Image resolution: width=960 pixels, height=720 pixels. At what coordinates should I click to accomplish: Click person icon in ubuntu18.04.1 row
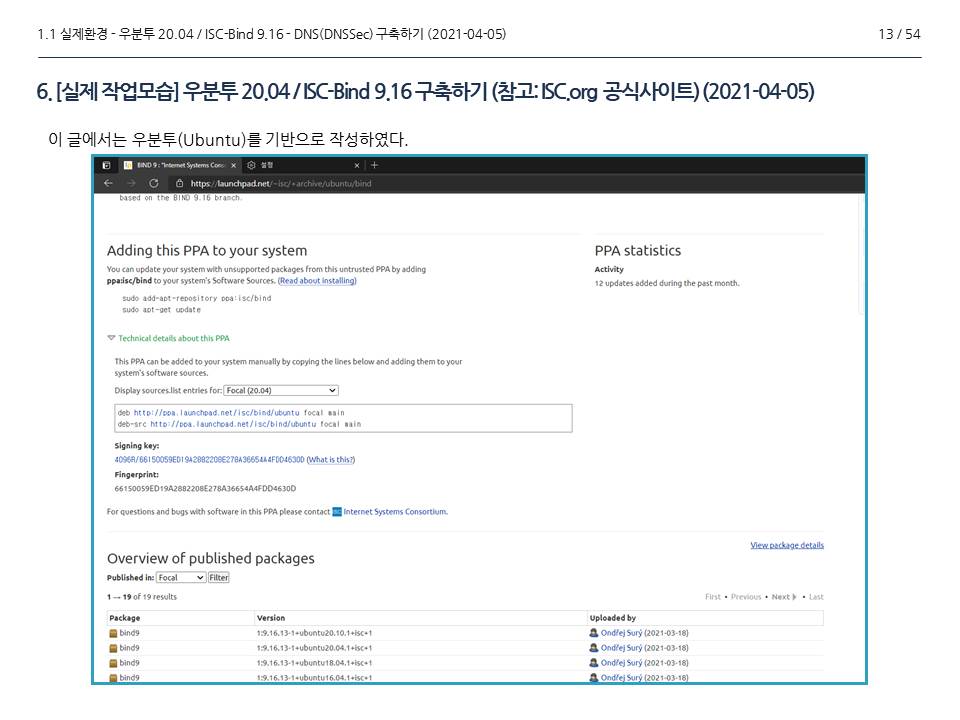pyautogui.click(x=593, y=663)
